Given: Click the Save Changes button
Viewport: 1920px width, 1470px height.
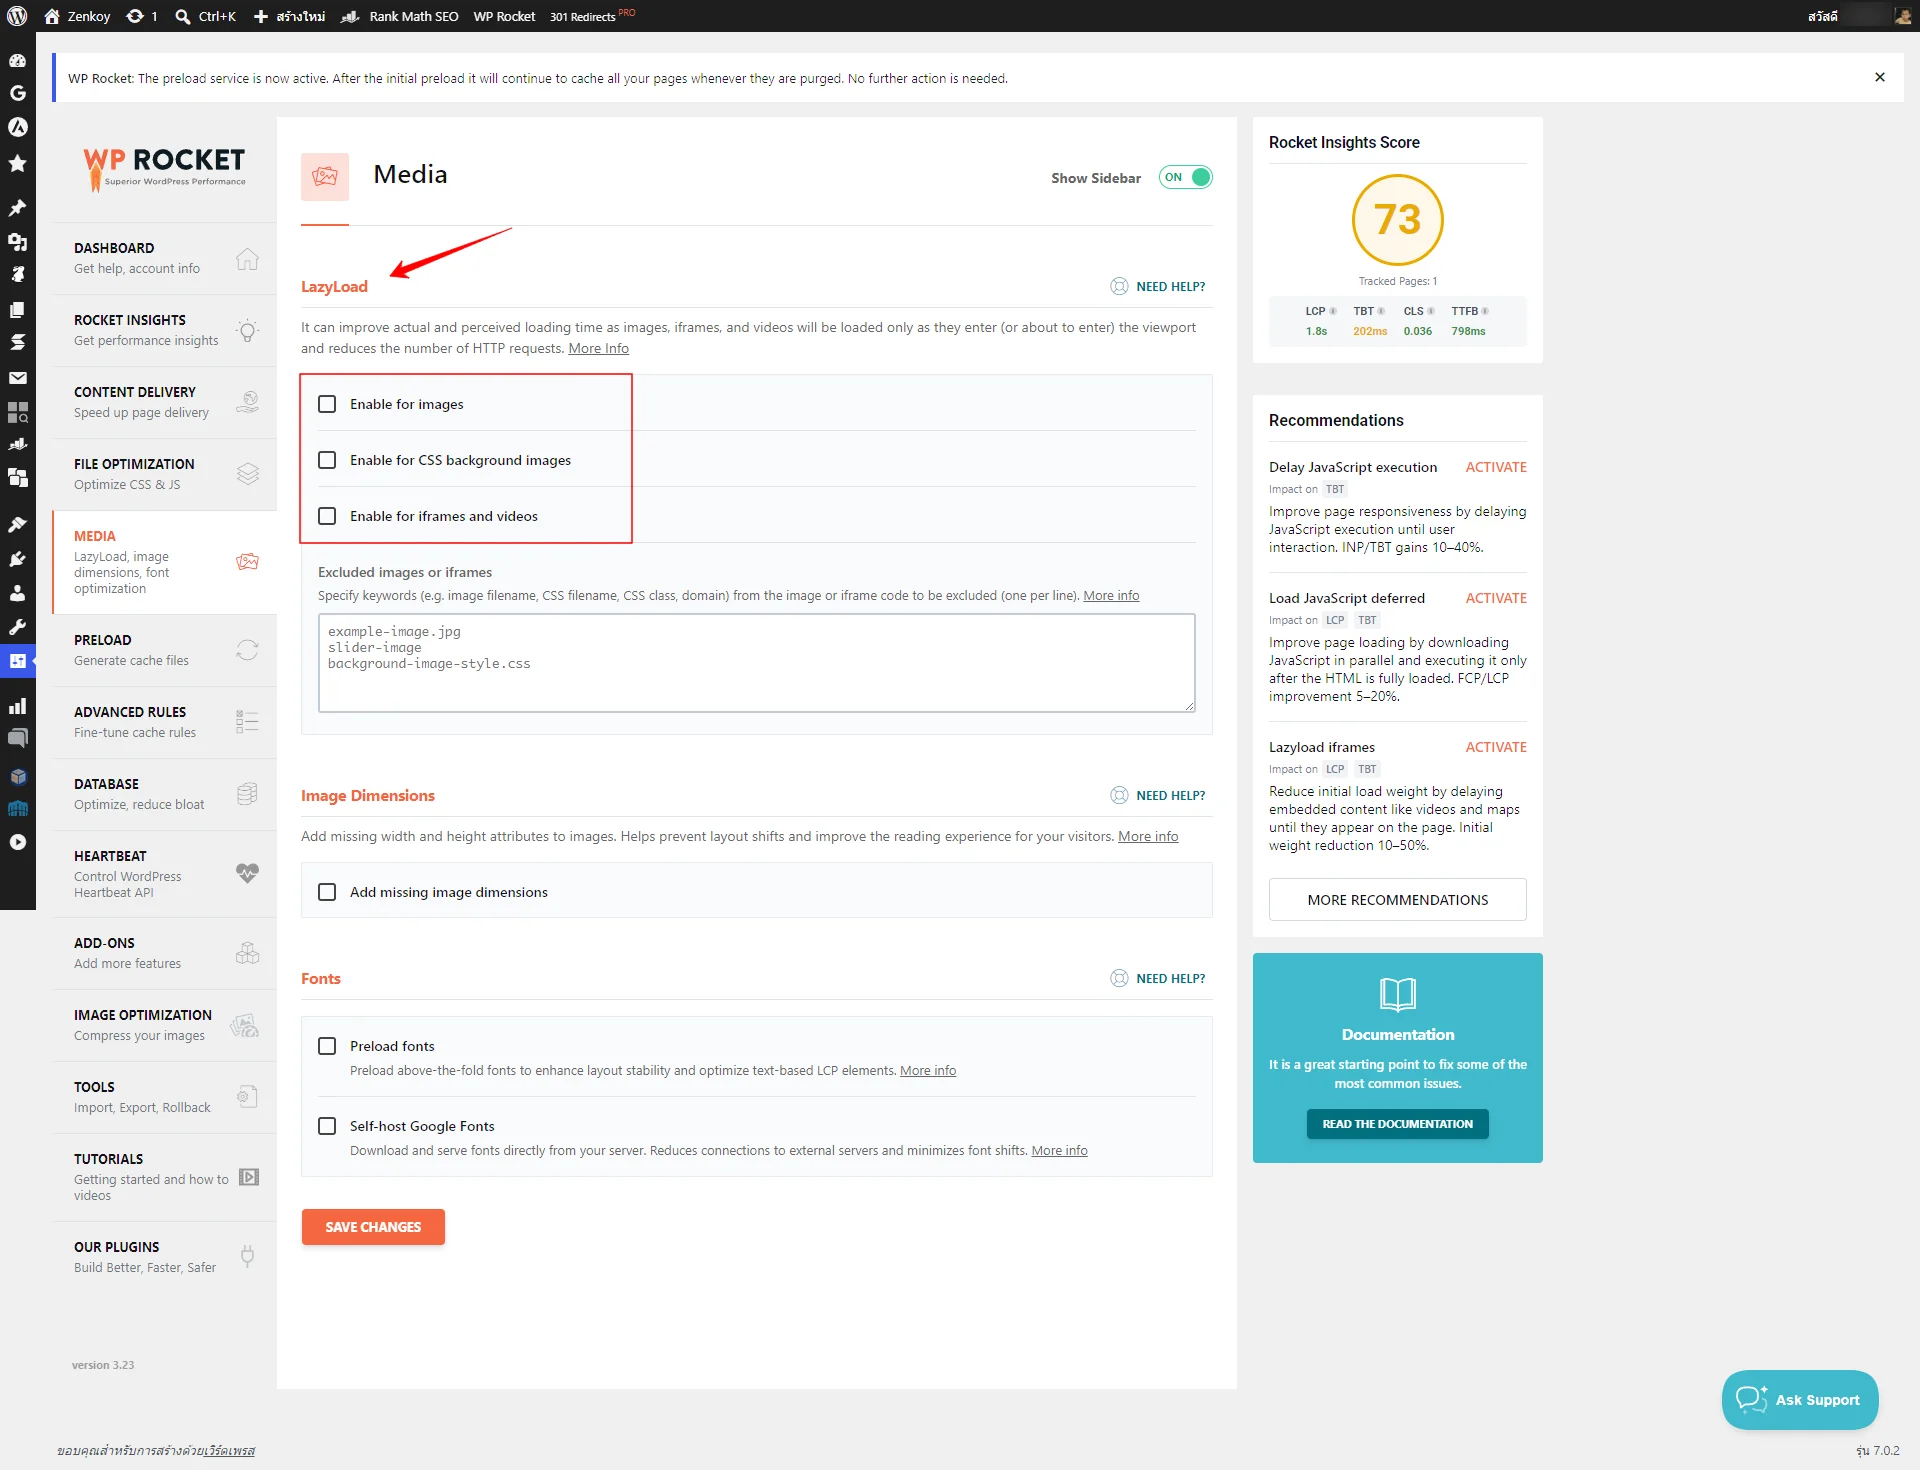Looking at the screenshot, I should [373, 1227].
